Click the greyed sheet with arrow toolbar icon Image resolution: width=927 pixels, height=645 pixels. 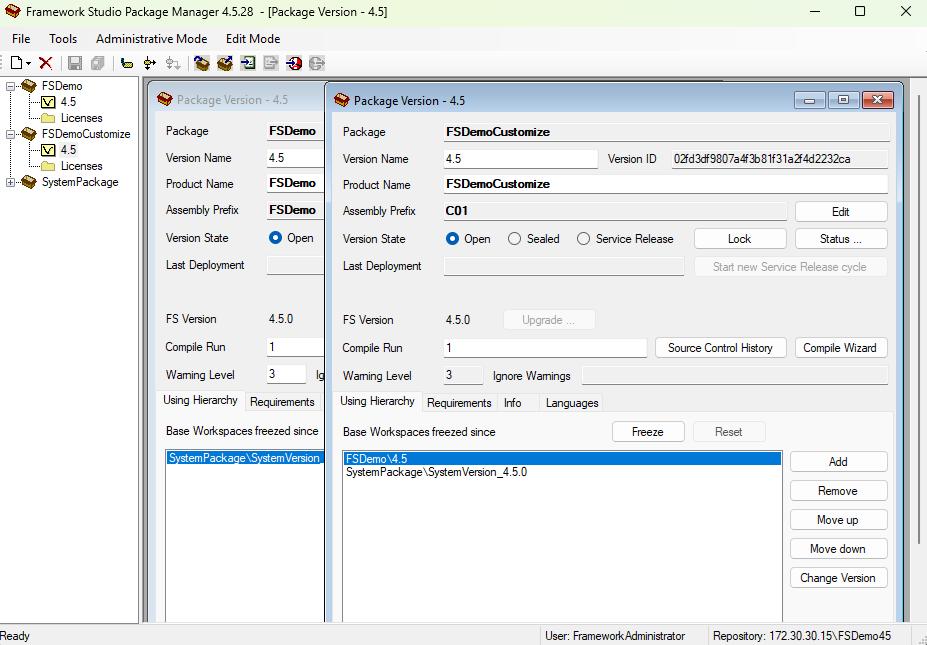271,63
